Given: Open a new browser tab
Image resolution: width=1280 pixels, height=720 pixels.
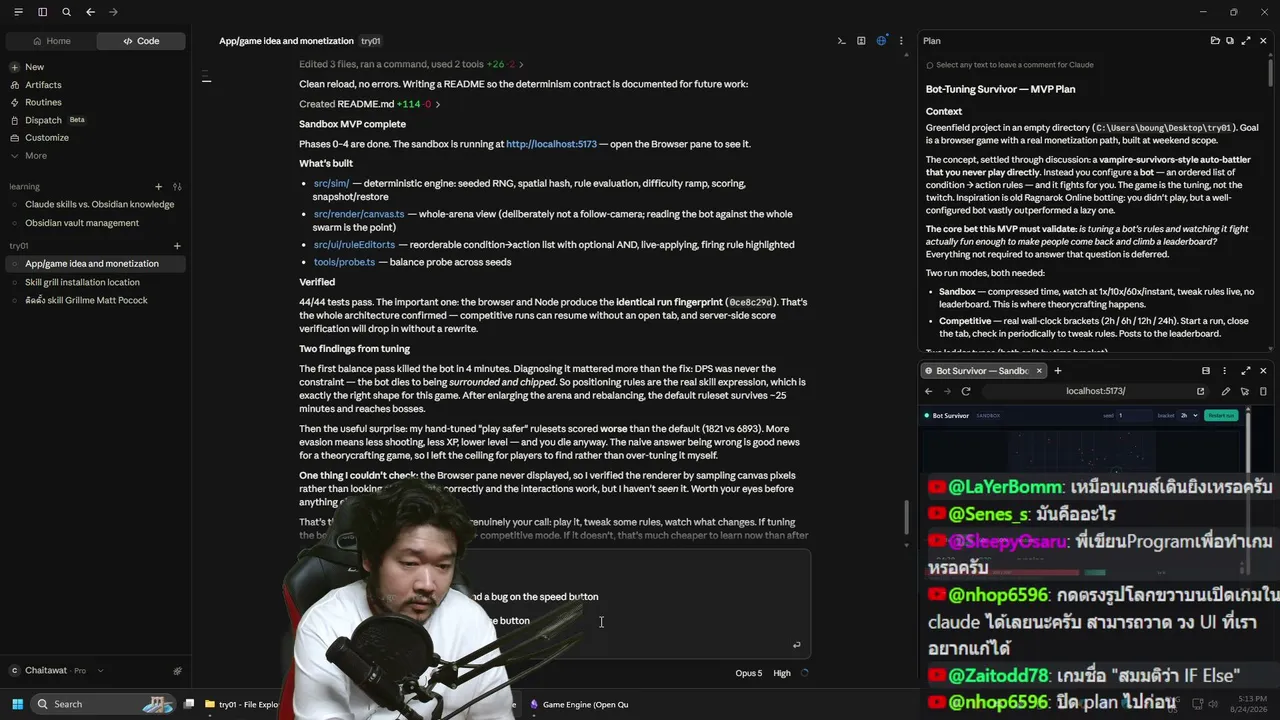Looking at the screenshot, I should [1058, 371].
